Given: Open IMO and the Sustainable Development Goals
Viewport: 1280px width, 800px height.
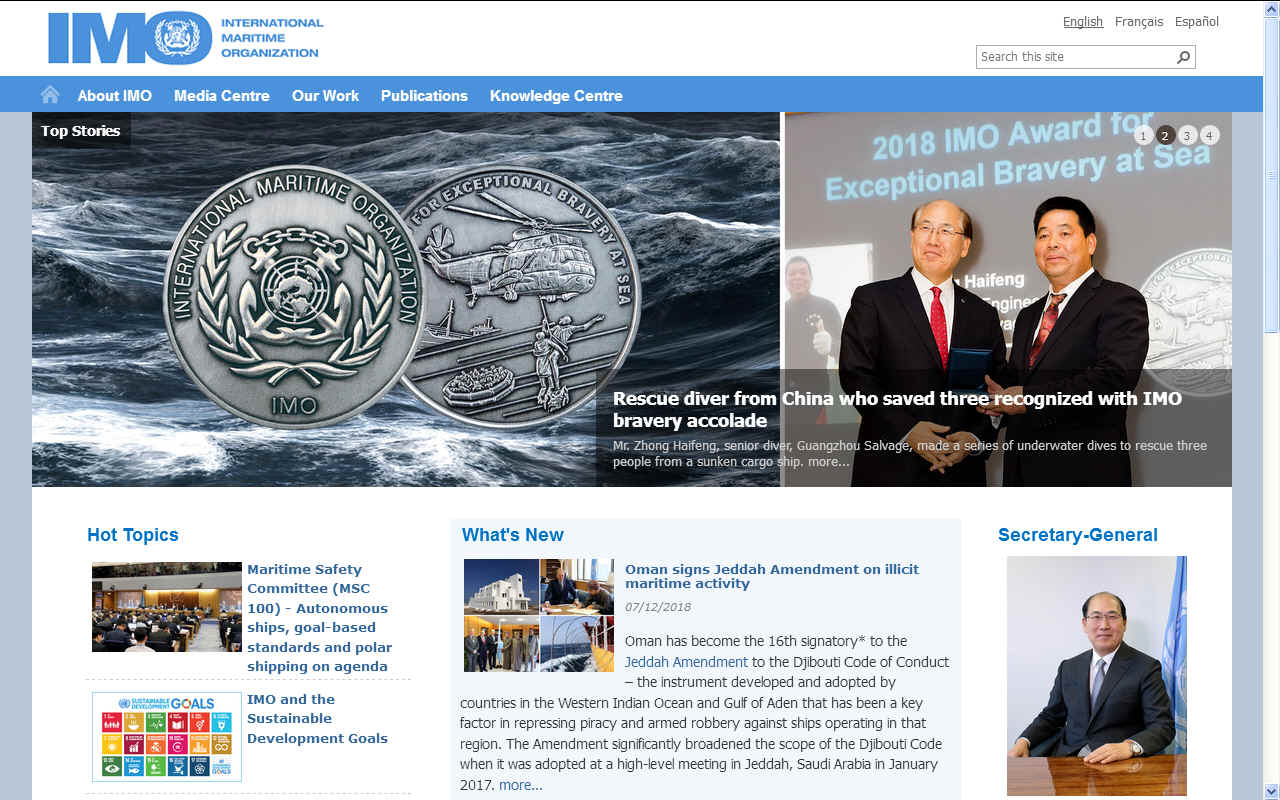Looking at the screenshot, I should tap(318, 719).
